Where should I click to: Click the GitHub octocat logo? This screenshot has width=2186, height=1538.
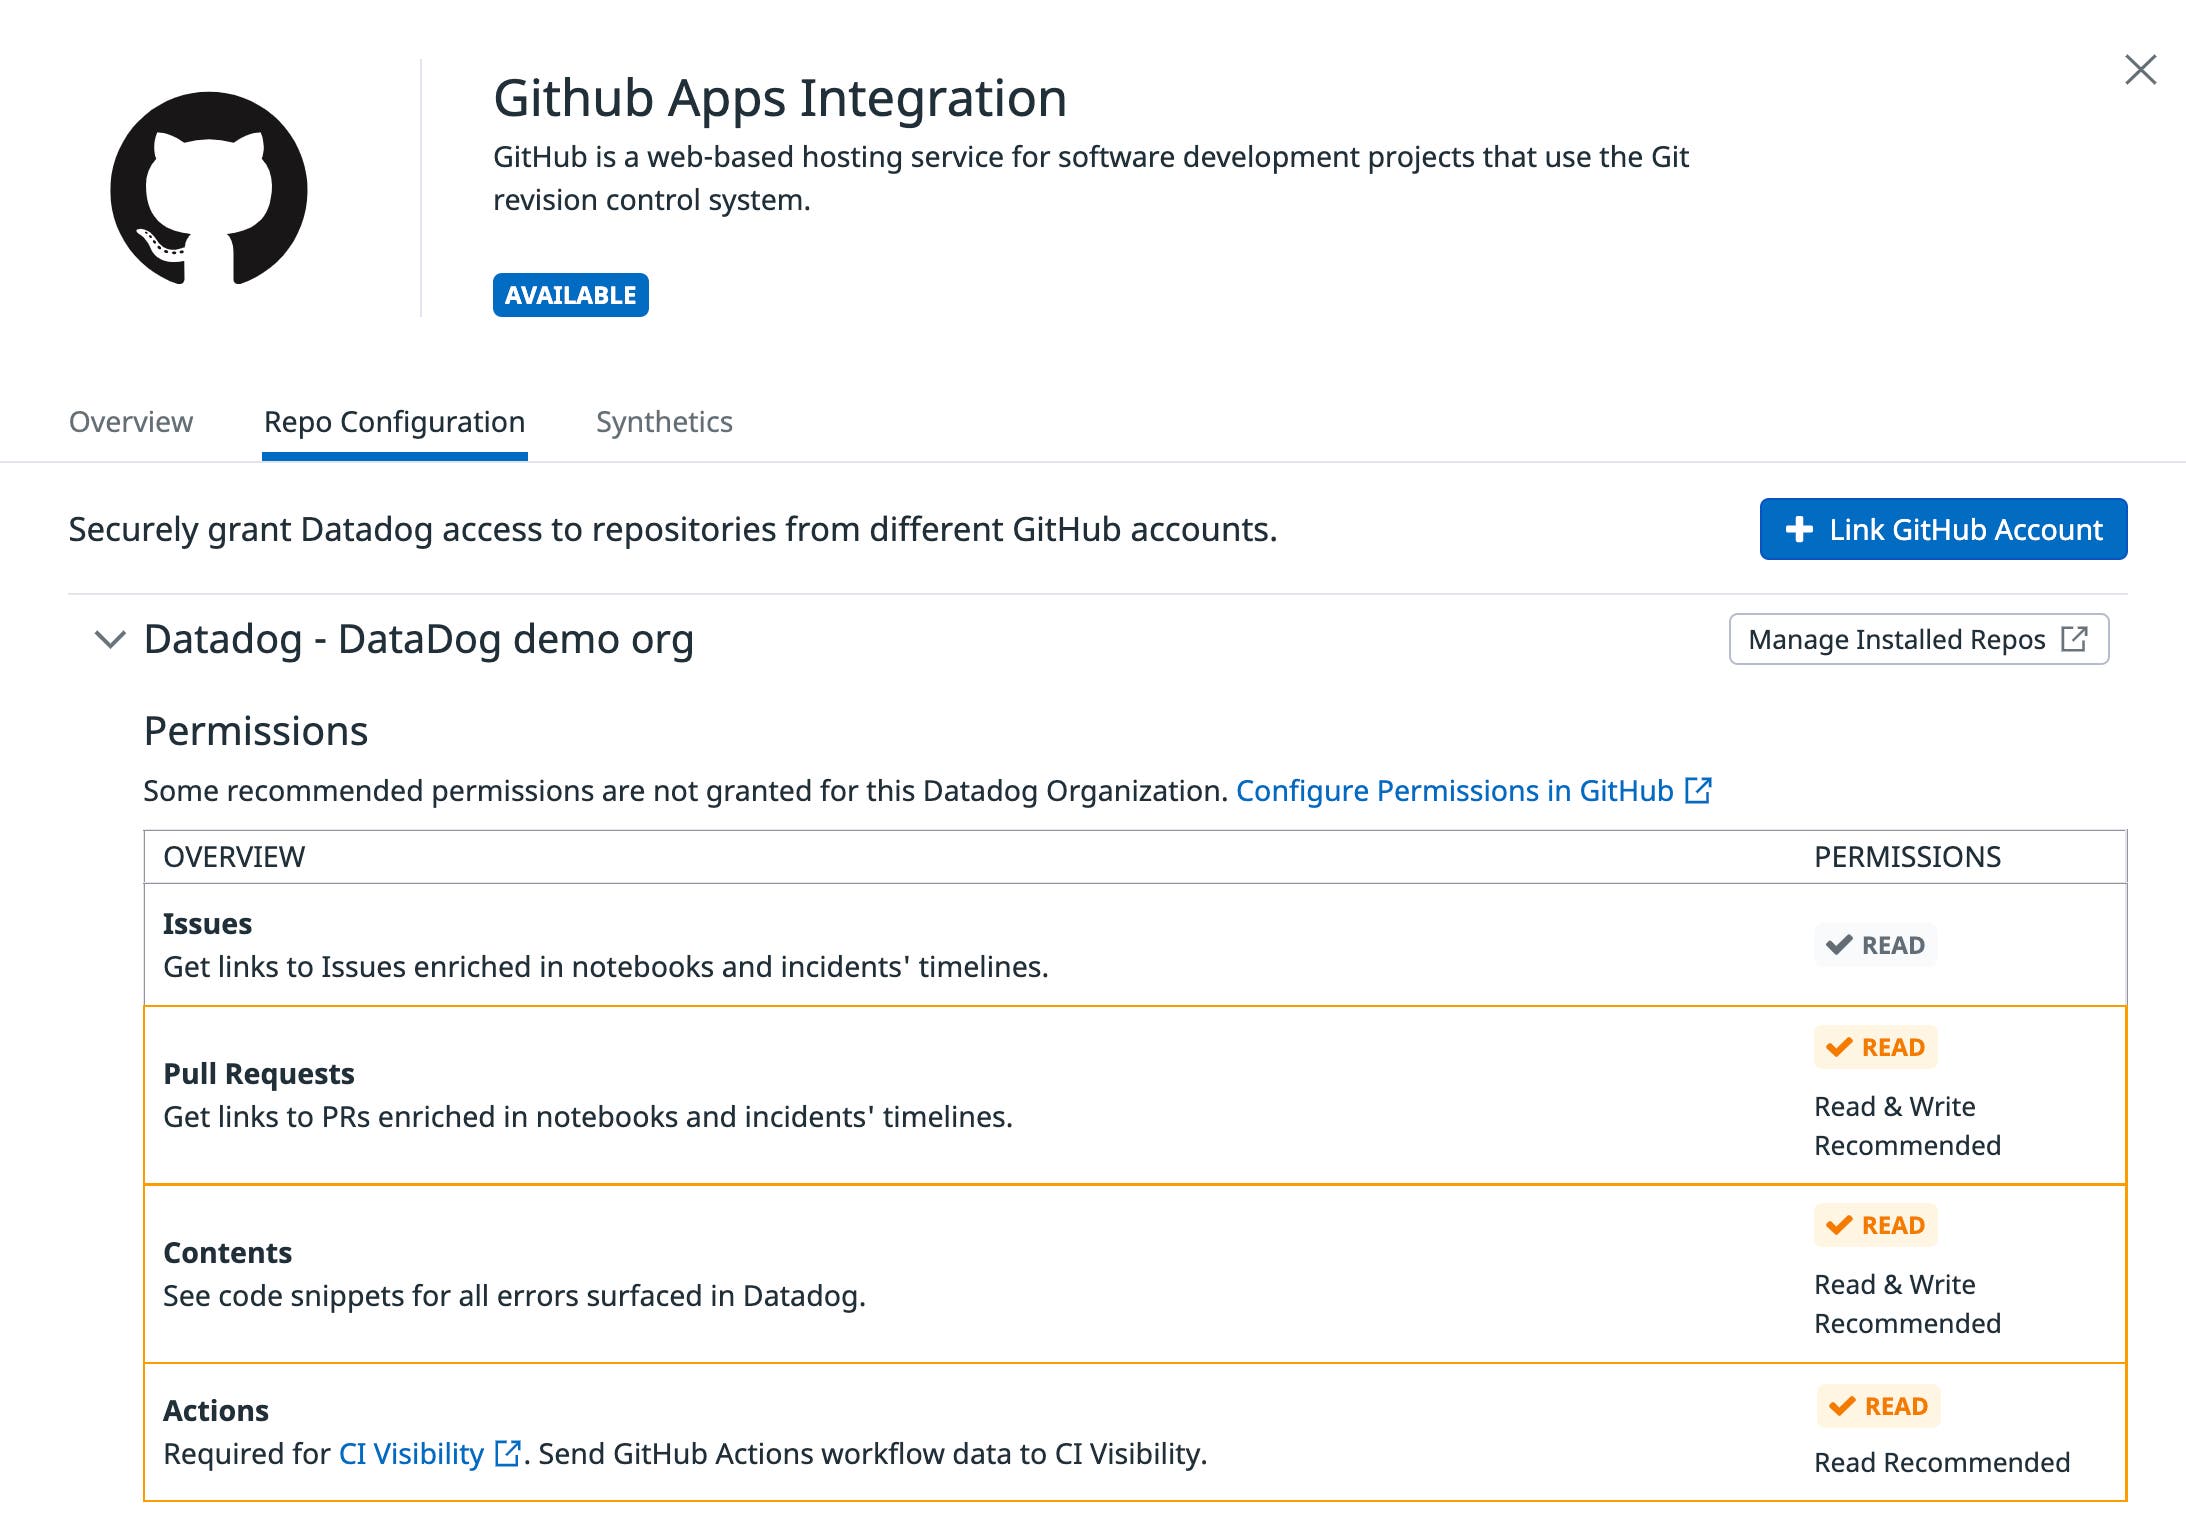[x=207, y=185]
